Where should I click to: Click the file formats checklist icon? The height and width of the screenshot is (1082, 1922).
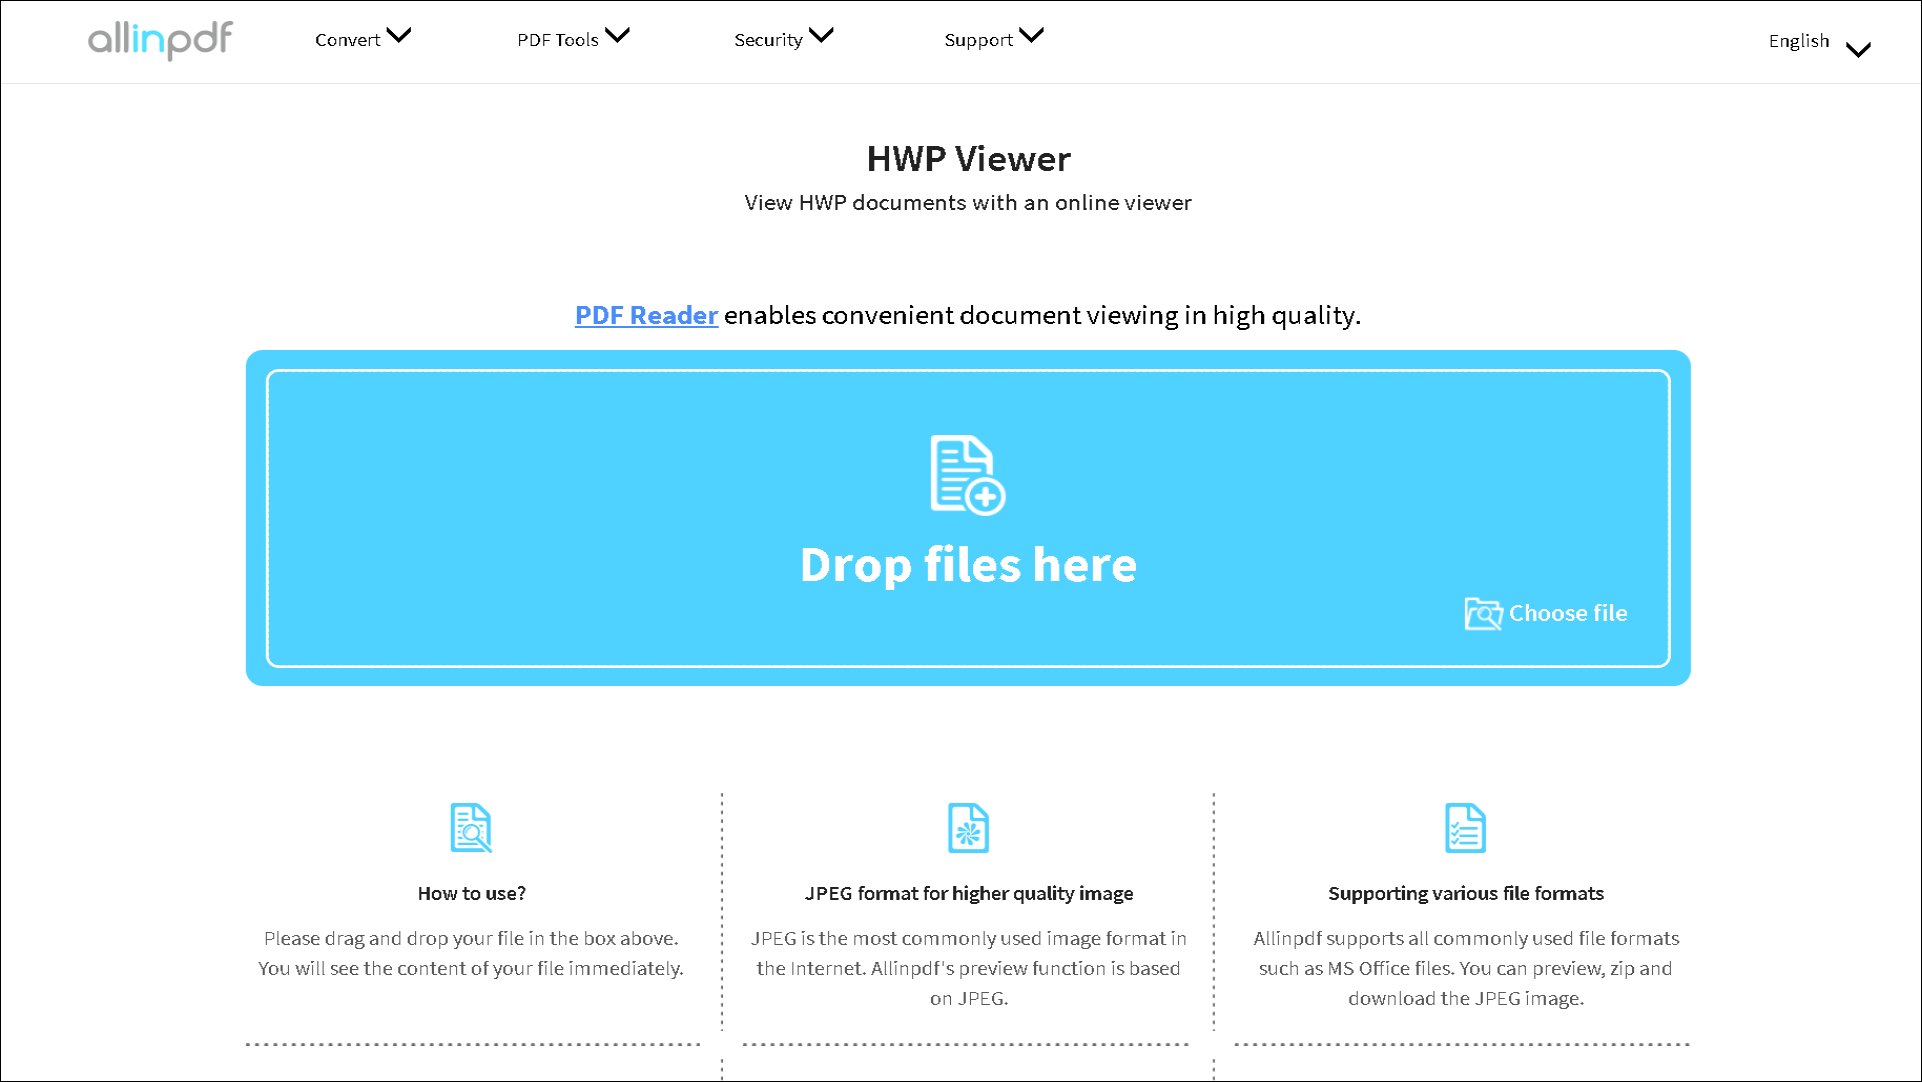coord(1465,828)
